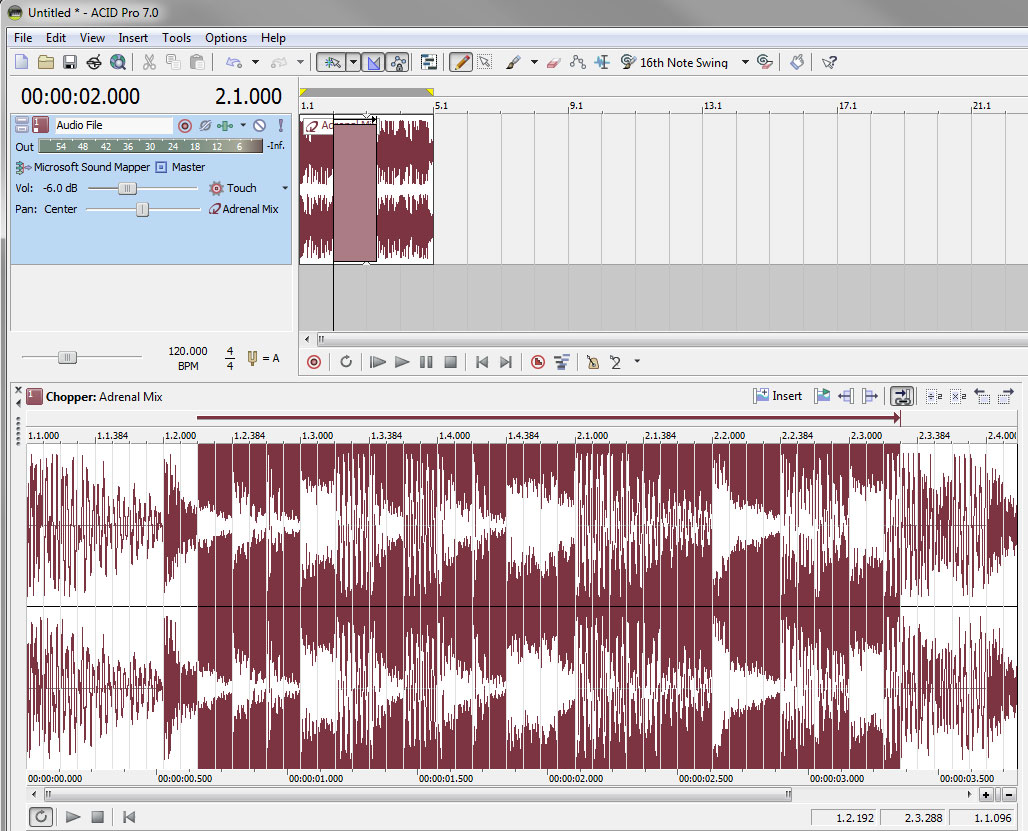
Task: Solo the Audio File track
Action: click(x=281, y=125)
